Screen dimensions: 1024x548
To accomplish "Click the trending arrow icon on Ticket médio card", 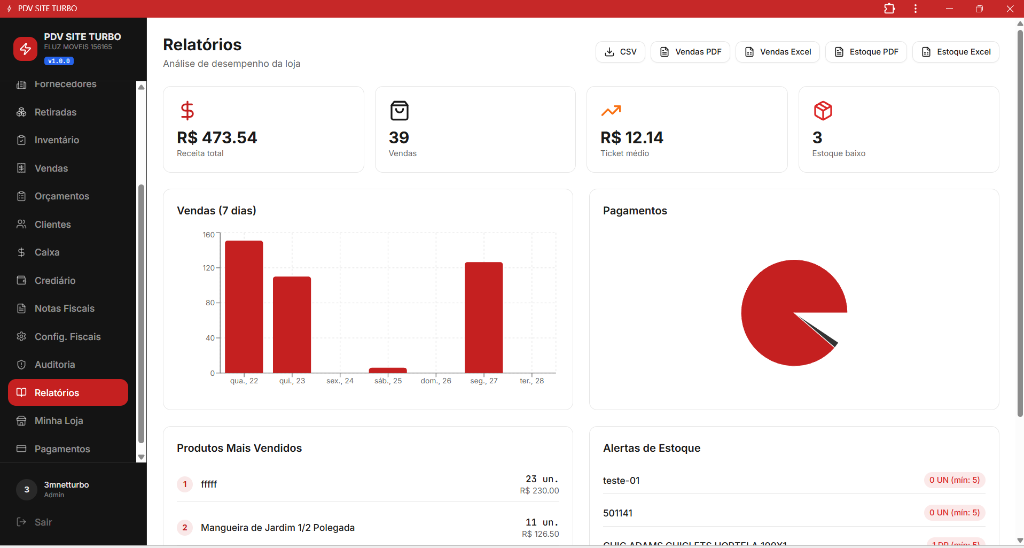I will coord(611,111).
